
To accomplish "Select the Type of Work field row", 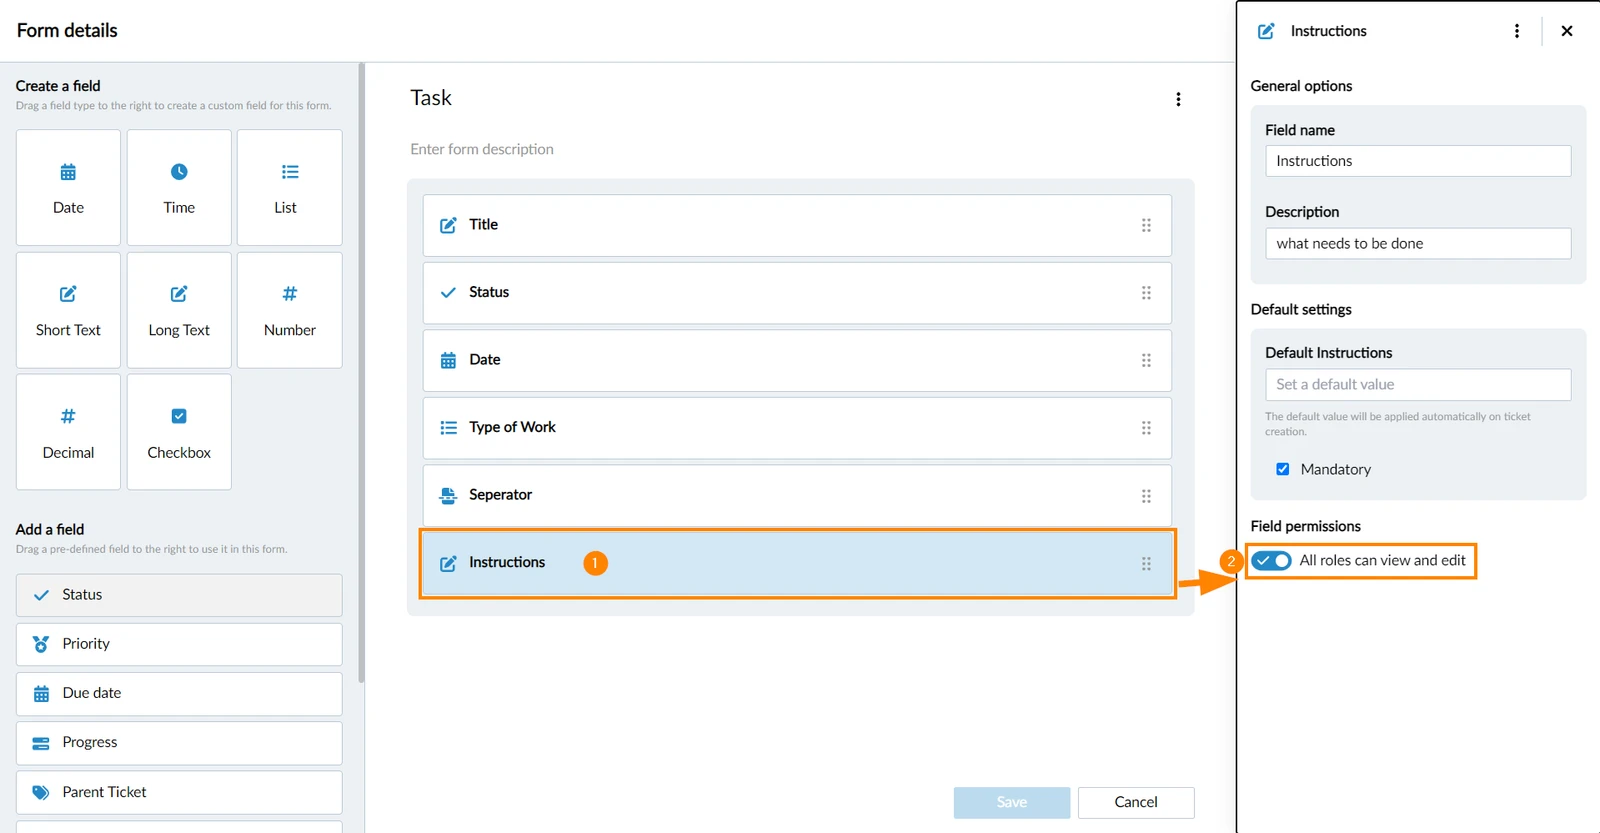I will click(797, 428).
